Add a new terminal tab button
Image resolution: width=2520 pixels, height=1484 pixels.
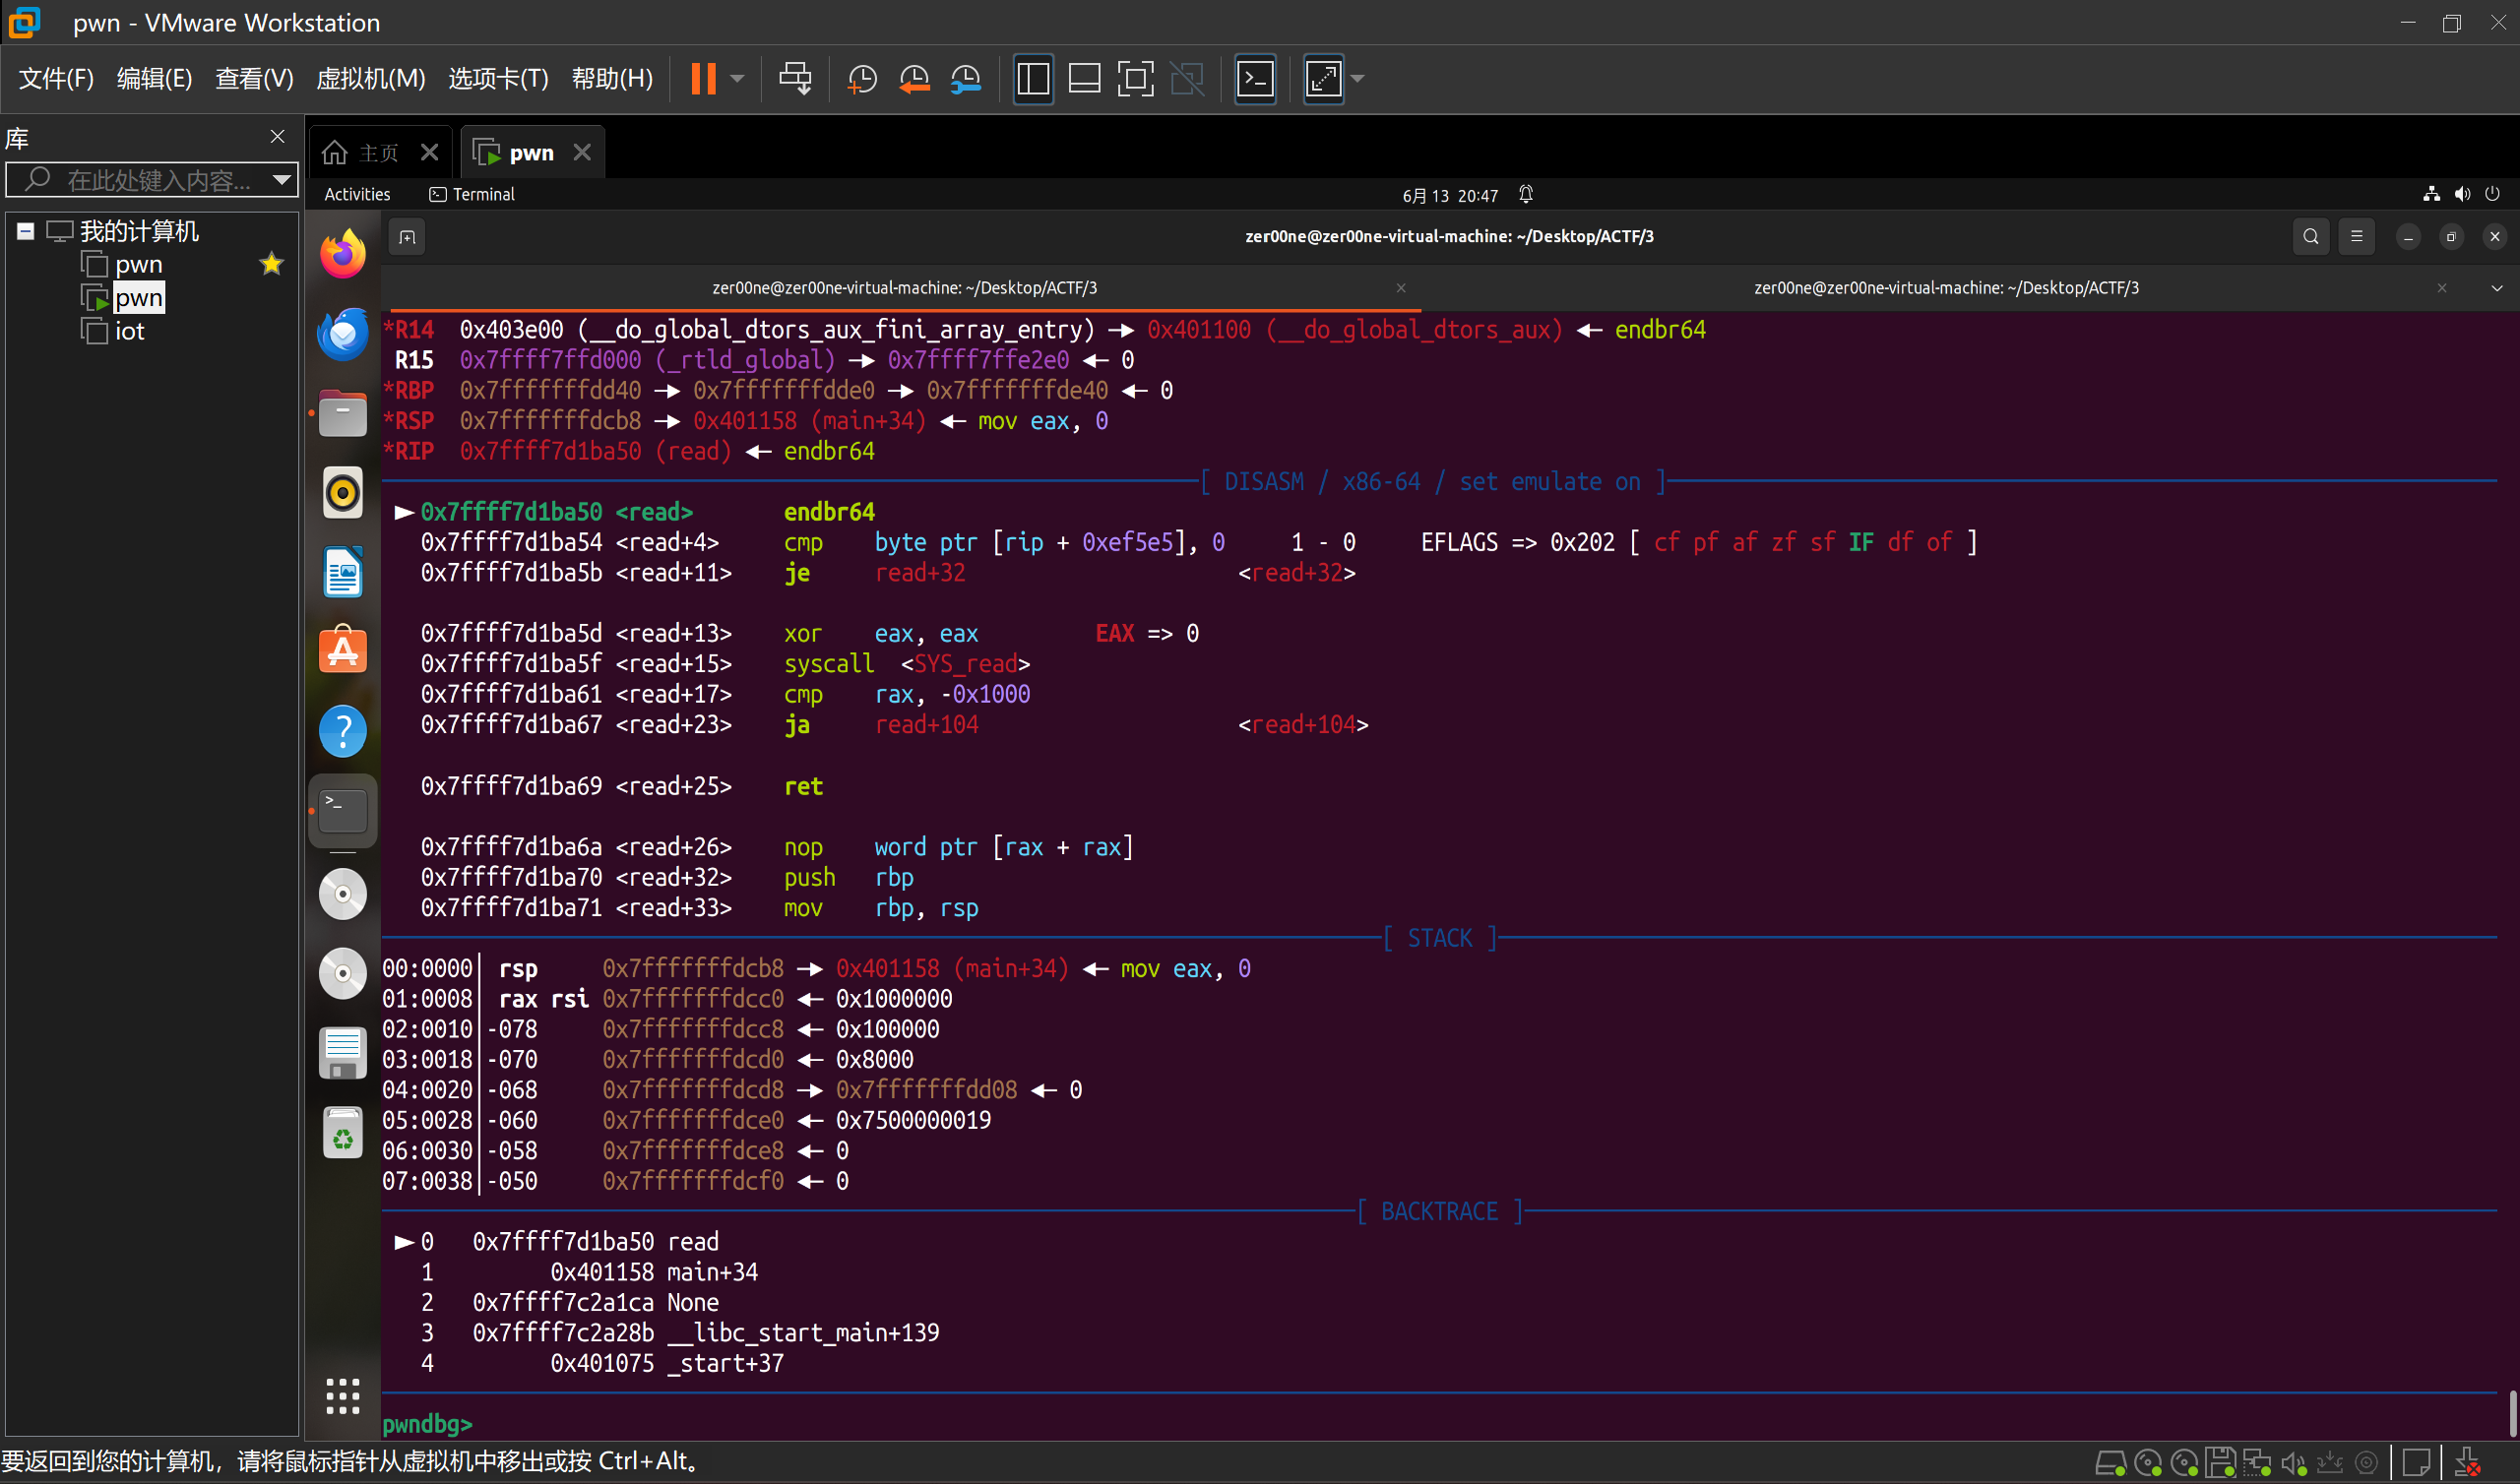(x=407, y=237)
